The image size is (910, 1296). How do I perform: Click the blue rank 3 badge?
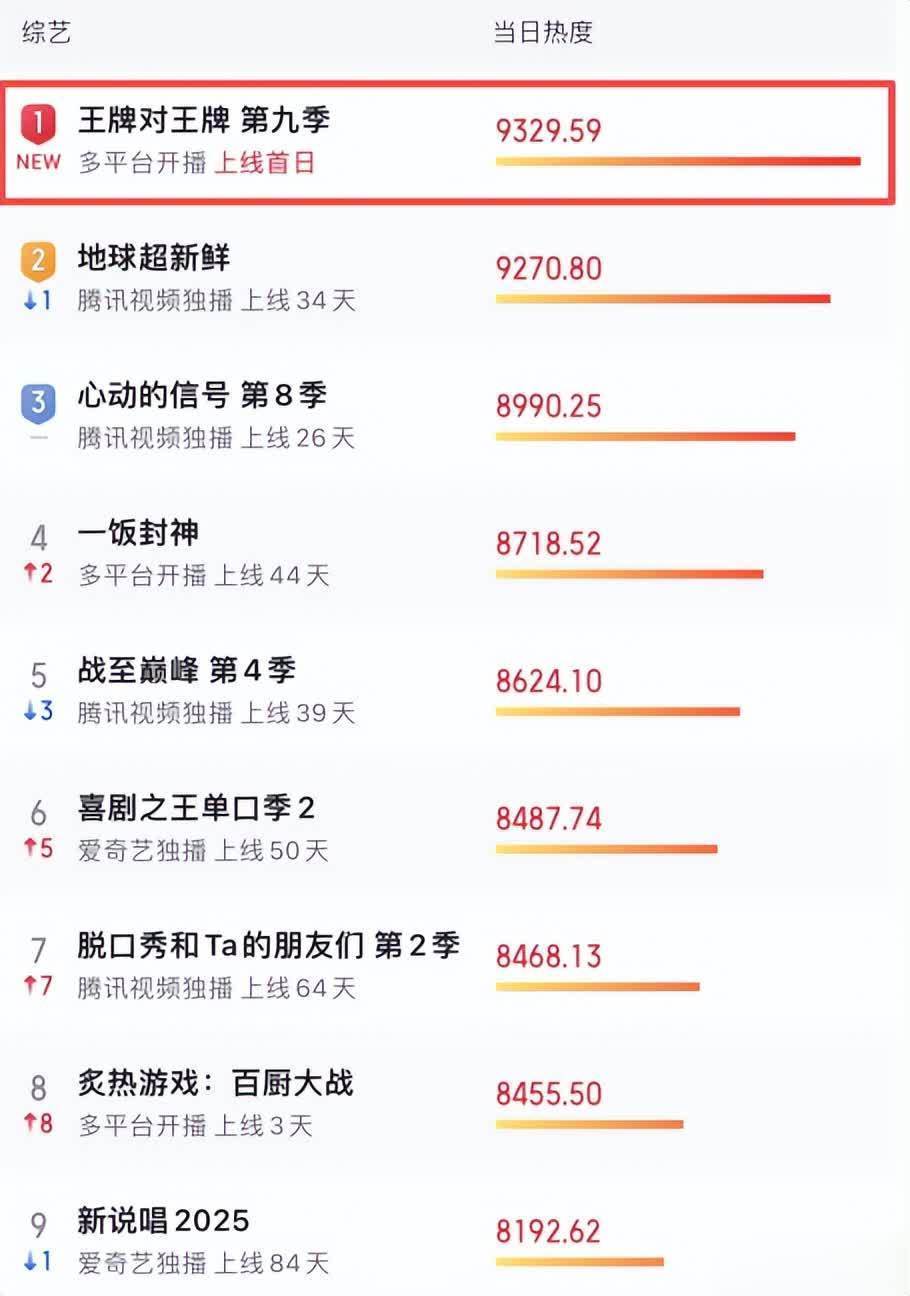pyautogui.click(x=38, y=402)
